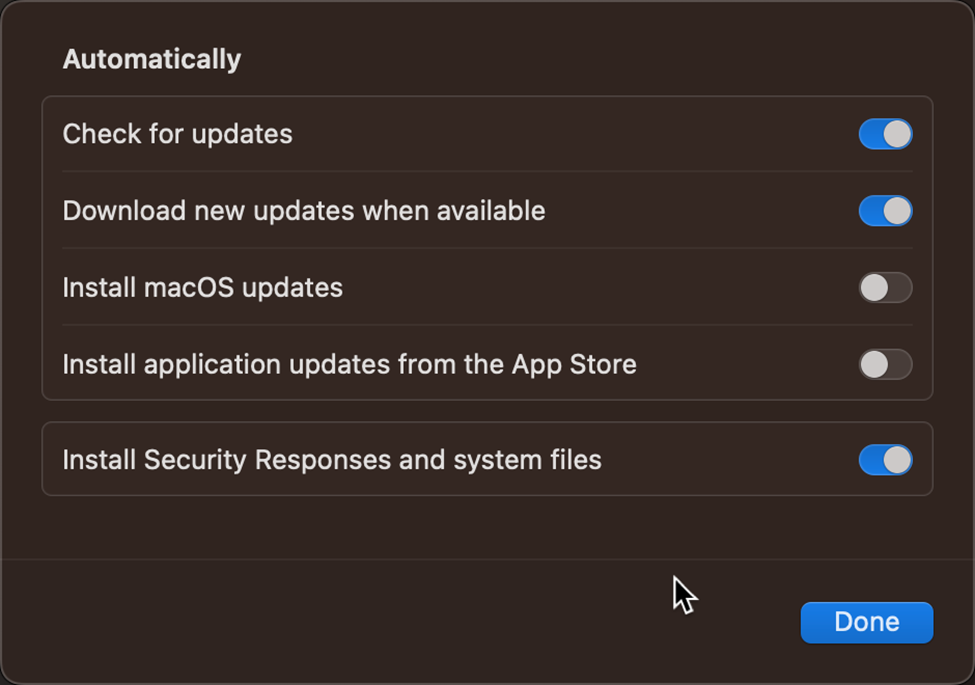
Task: Click the Install macOS updates label
Action: 203,288
